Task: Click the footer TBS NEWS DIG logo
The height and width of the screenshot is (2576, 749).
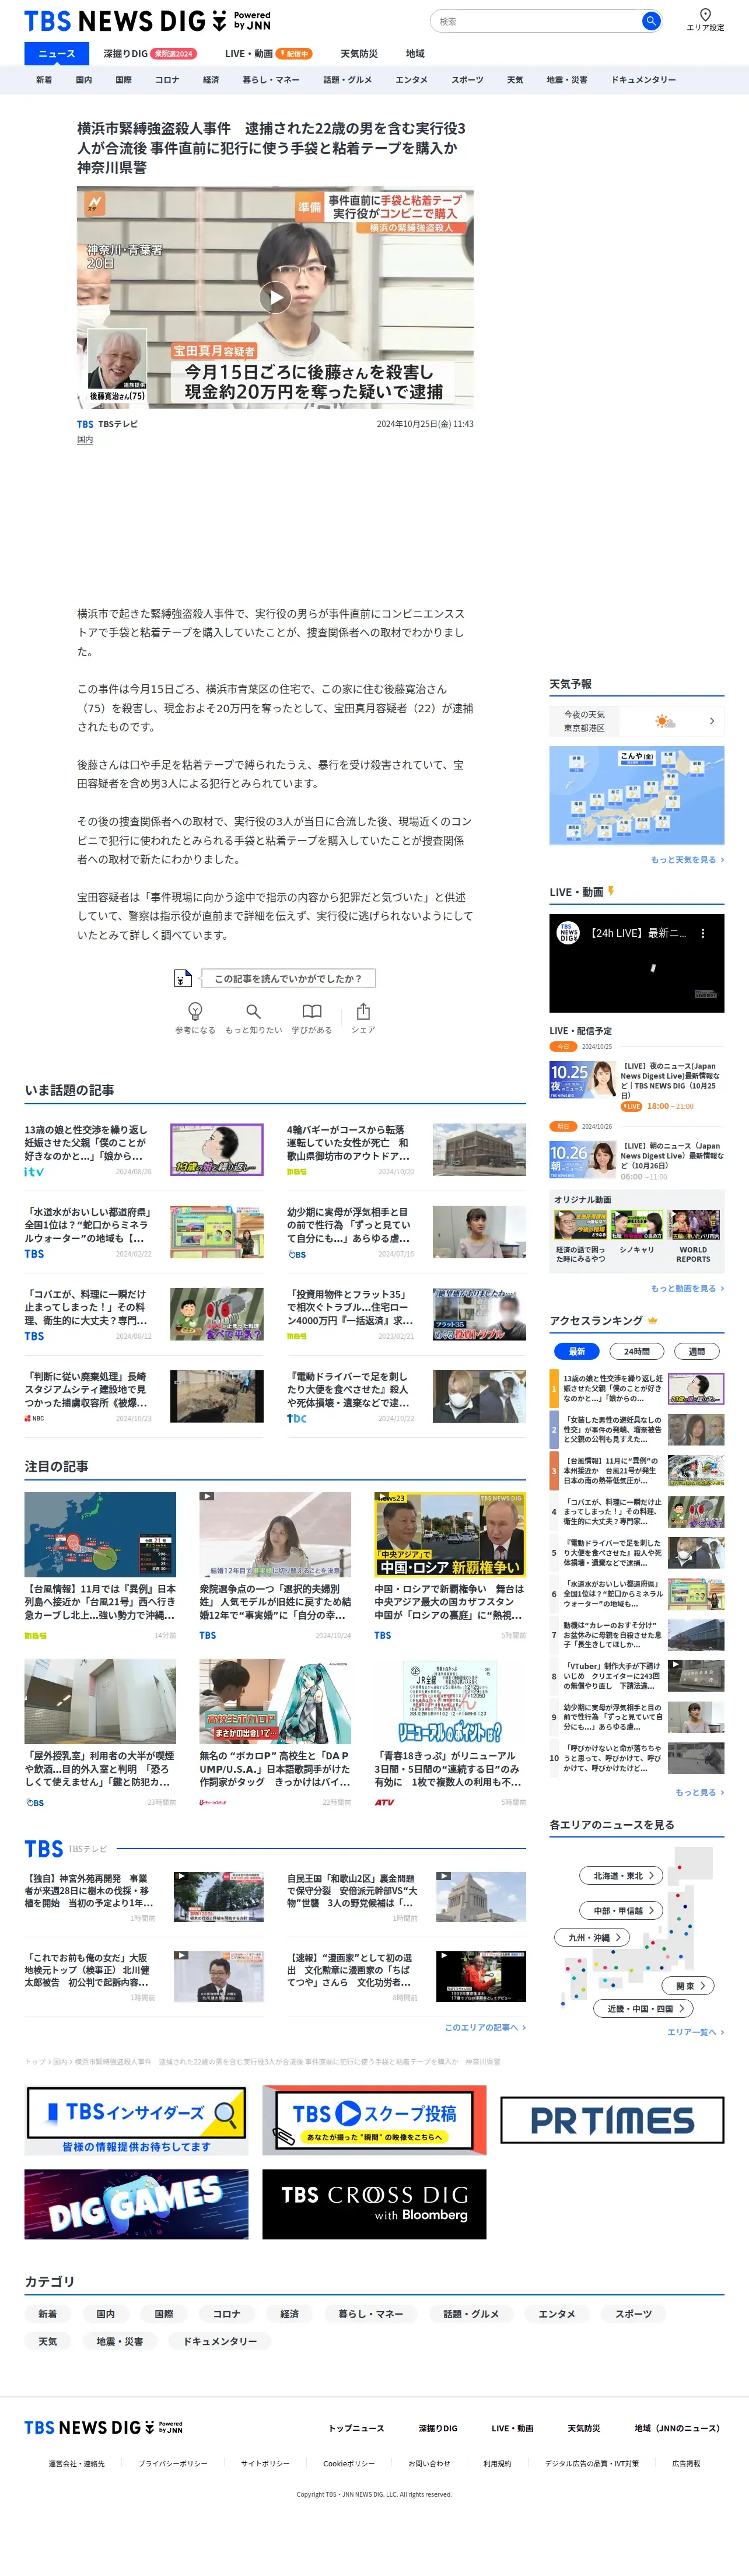Action: pos(103,2428)
